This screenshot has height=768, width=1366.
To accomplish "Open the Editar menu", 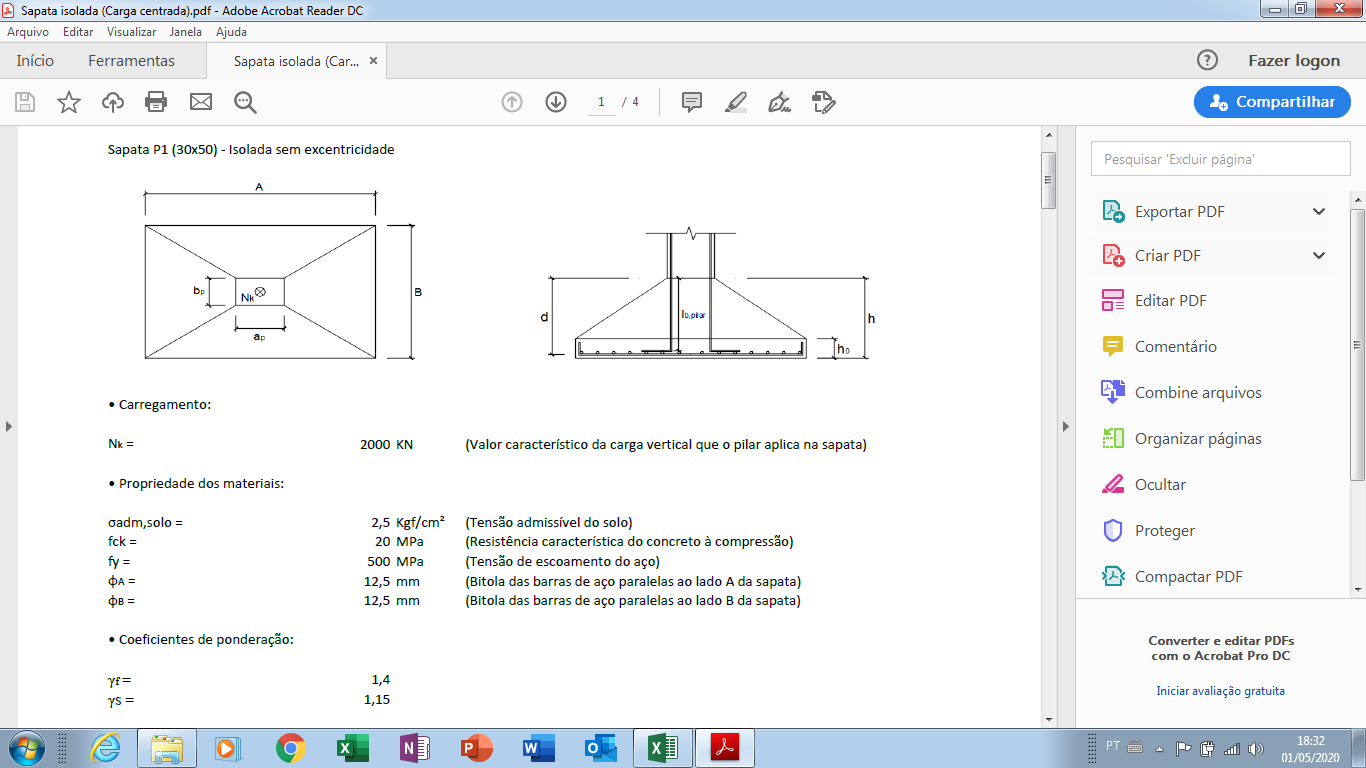I will [x=78, y=32].
